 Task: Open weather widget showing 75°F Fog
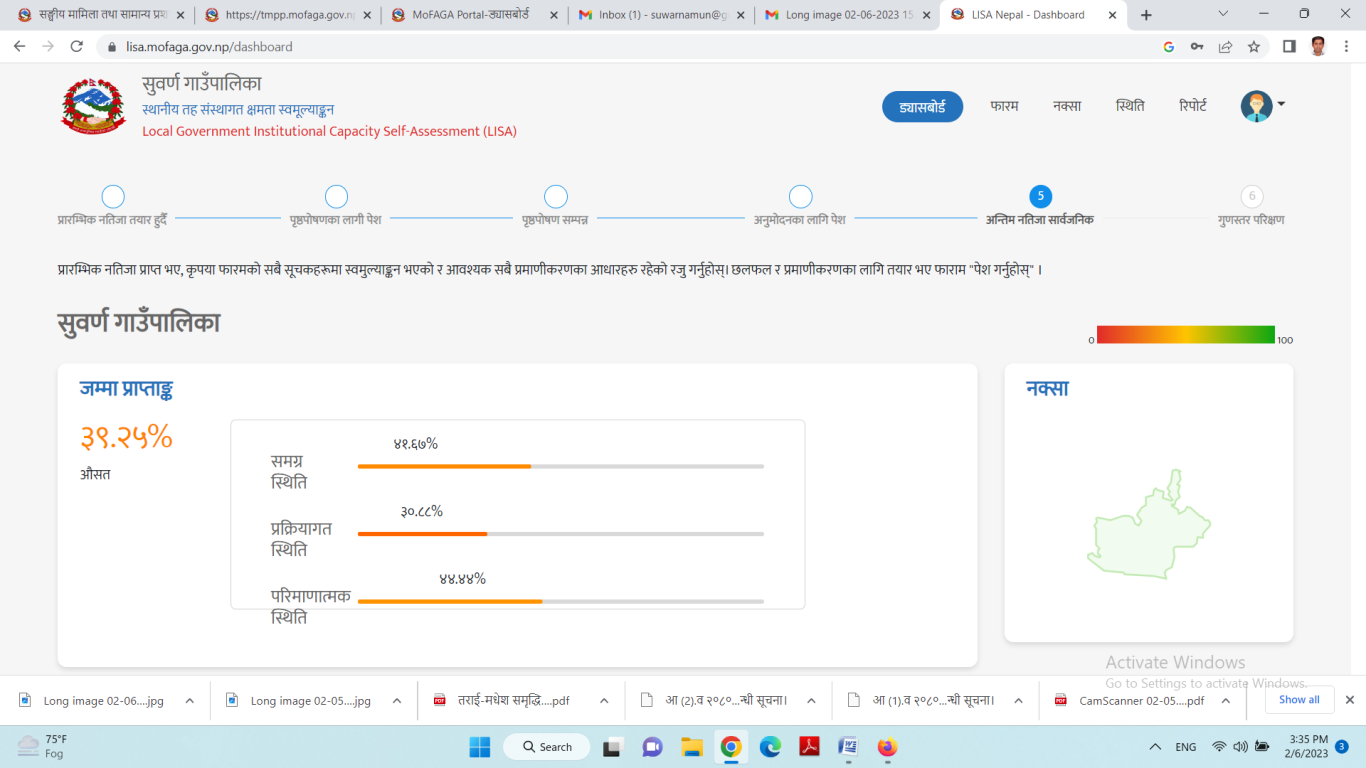pyautogui.click(x=43, y=747)
